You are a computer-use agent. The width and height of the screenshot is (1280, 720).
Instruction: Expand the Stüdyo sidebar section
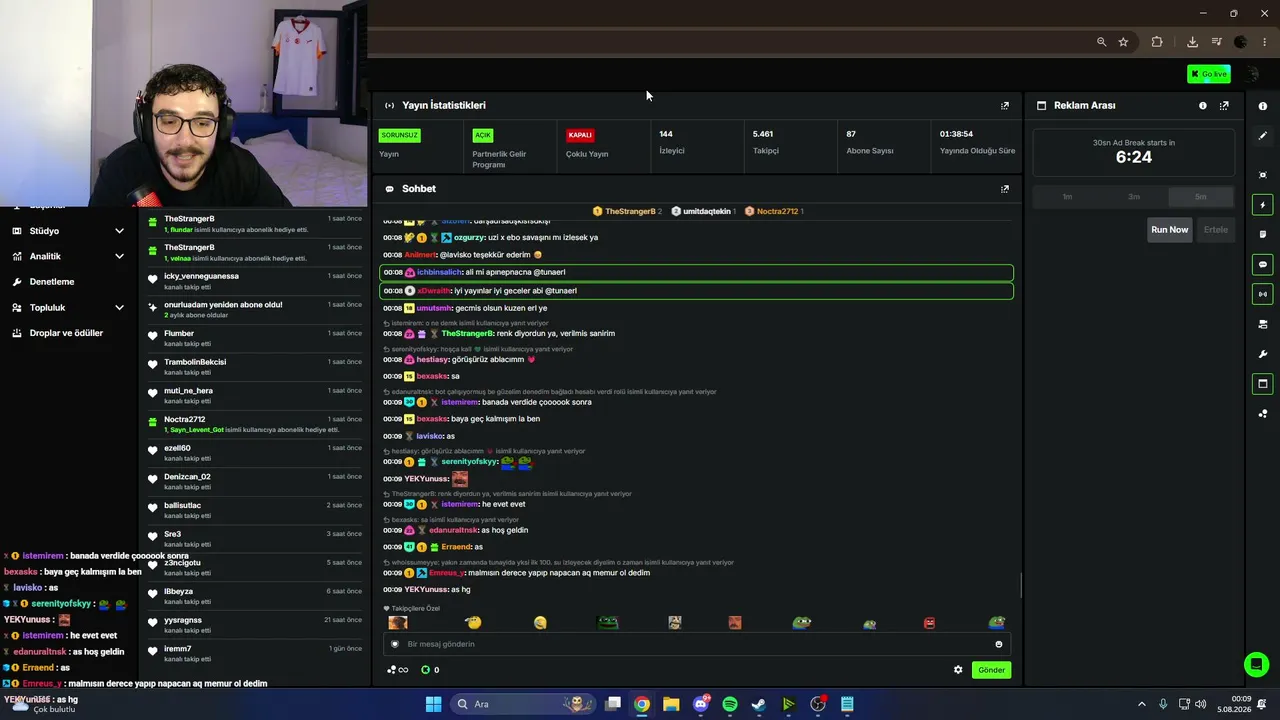coord(68,231)
